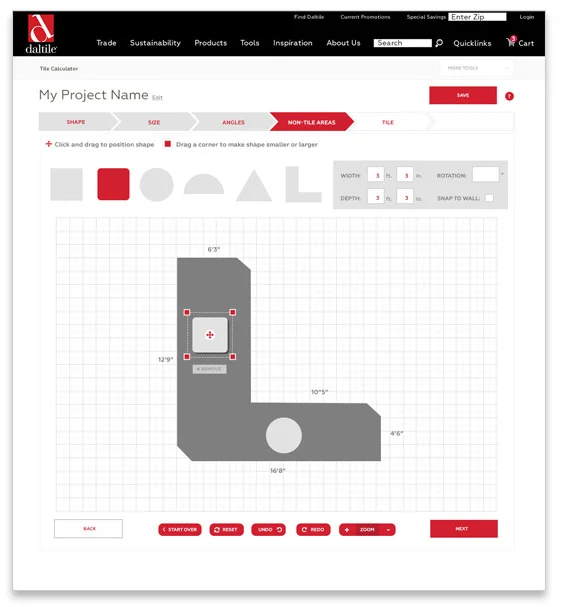The image size is (565, 607).
Task: Click the top-right red resize handle
Action: tap(233, 312)
